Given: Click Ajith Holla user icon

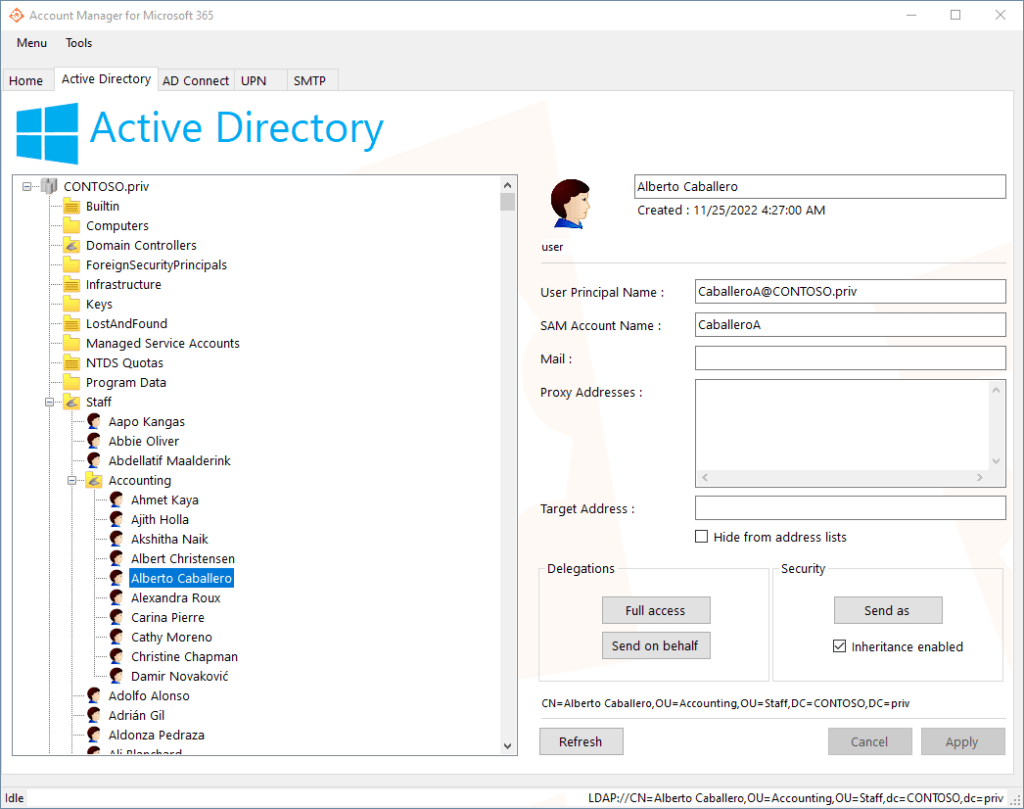Looking at the screenshot, I should [116, 520].
